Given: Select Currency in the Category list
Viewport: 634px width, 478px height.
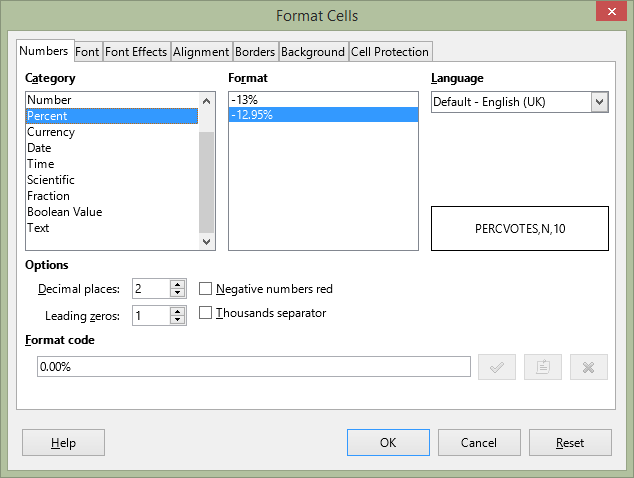Looking at the screenshot, I should (x=51, y=132).
